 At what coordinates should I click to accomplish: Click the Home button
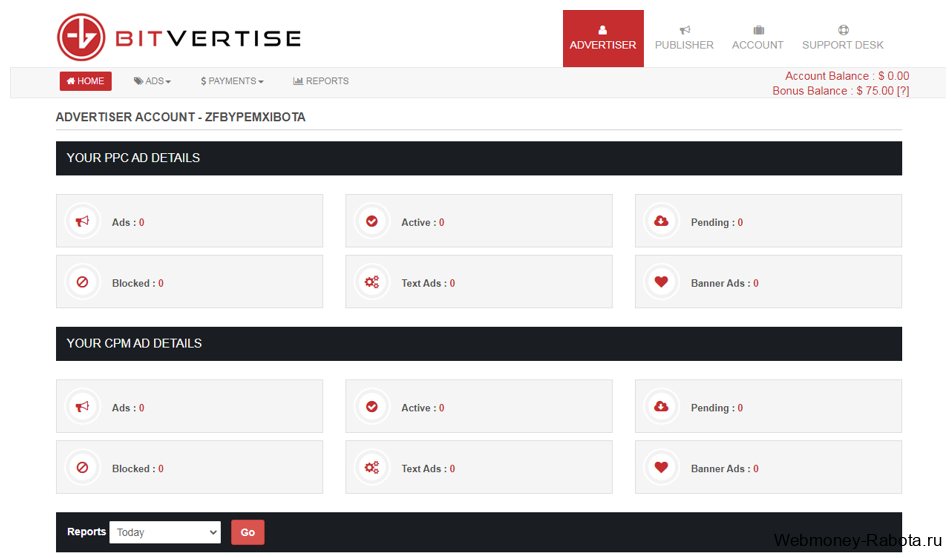[86, 81]
